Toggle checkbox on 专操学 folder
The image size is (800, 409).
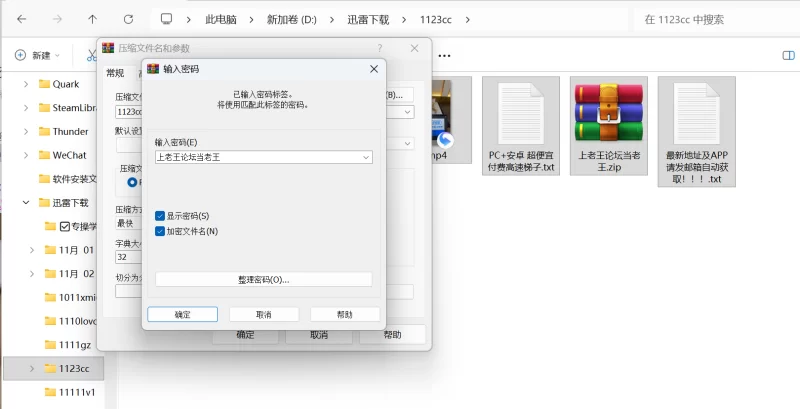[x=65, y=226]
